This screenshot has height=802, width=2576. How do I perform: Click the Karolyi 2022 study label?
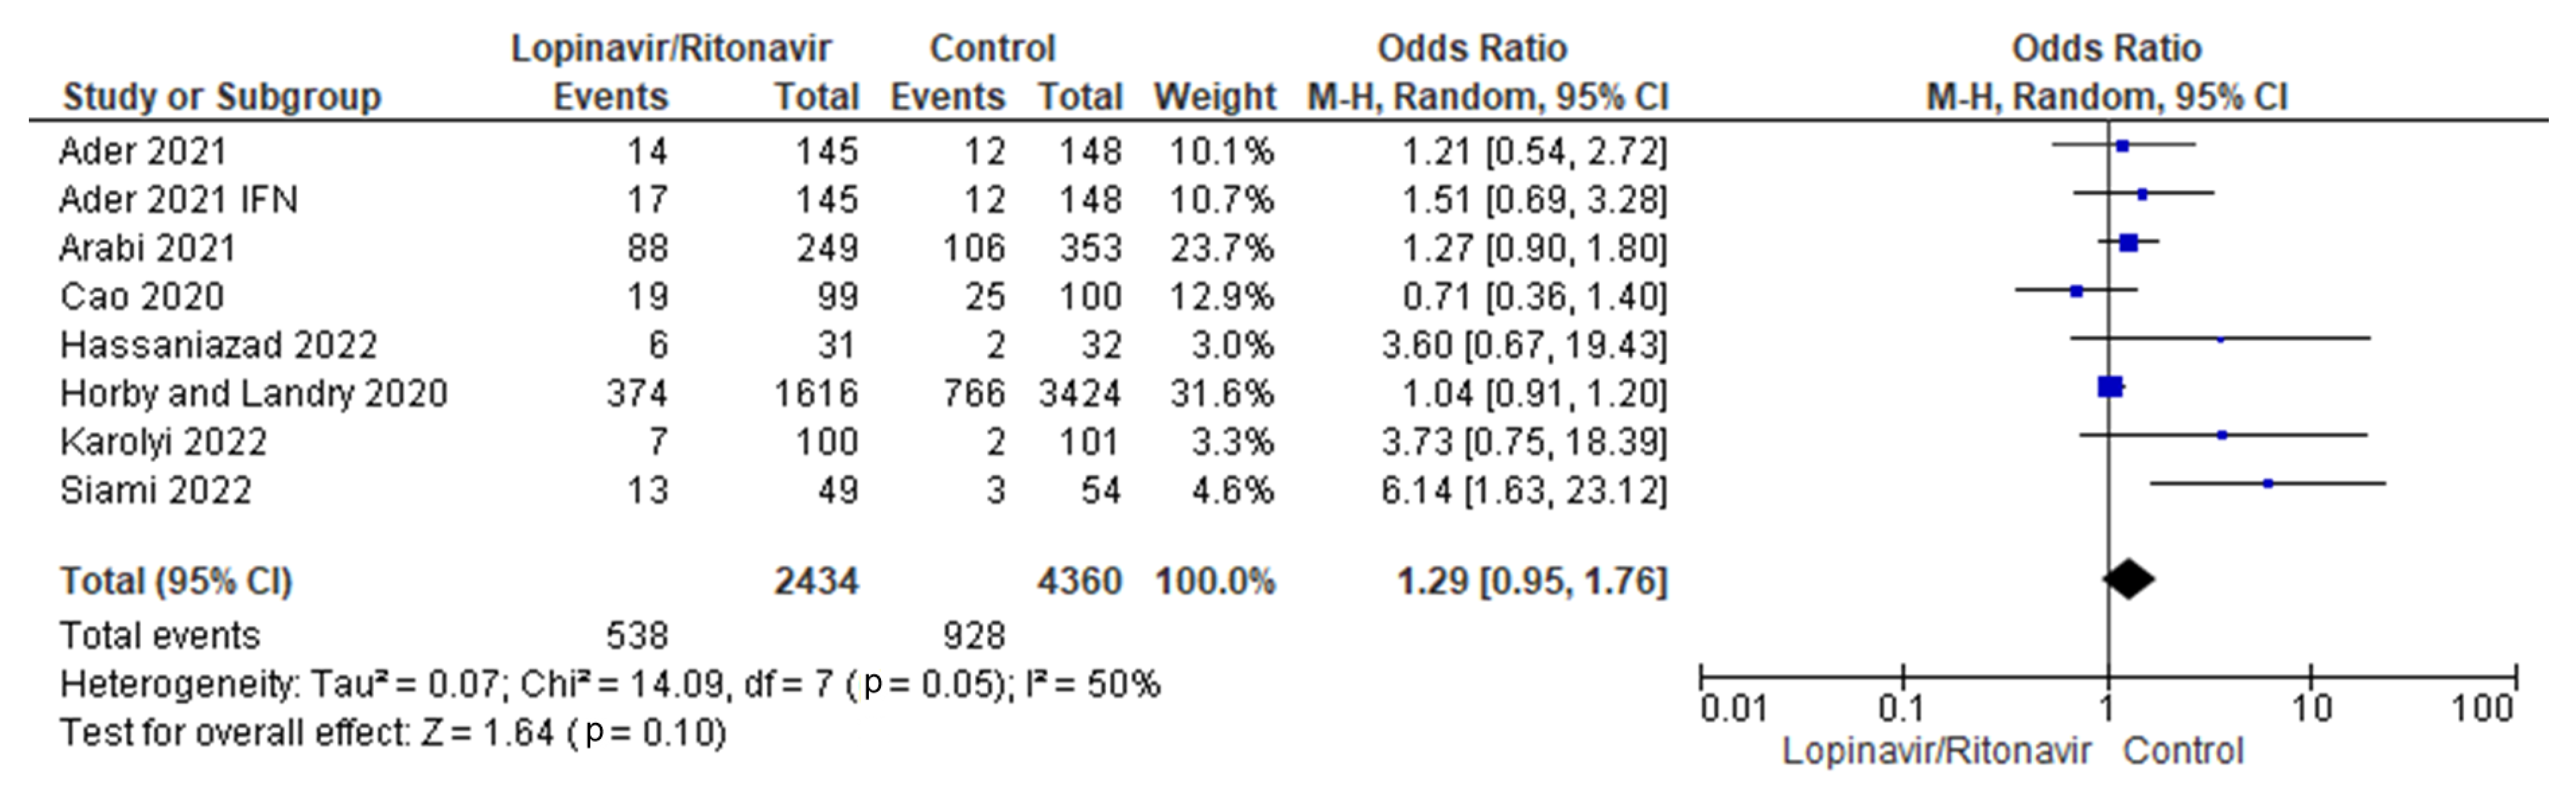pyautogui.click(x=163, y=442)
